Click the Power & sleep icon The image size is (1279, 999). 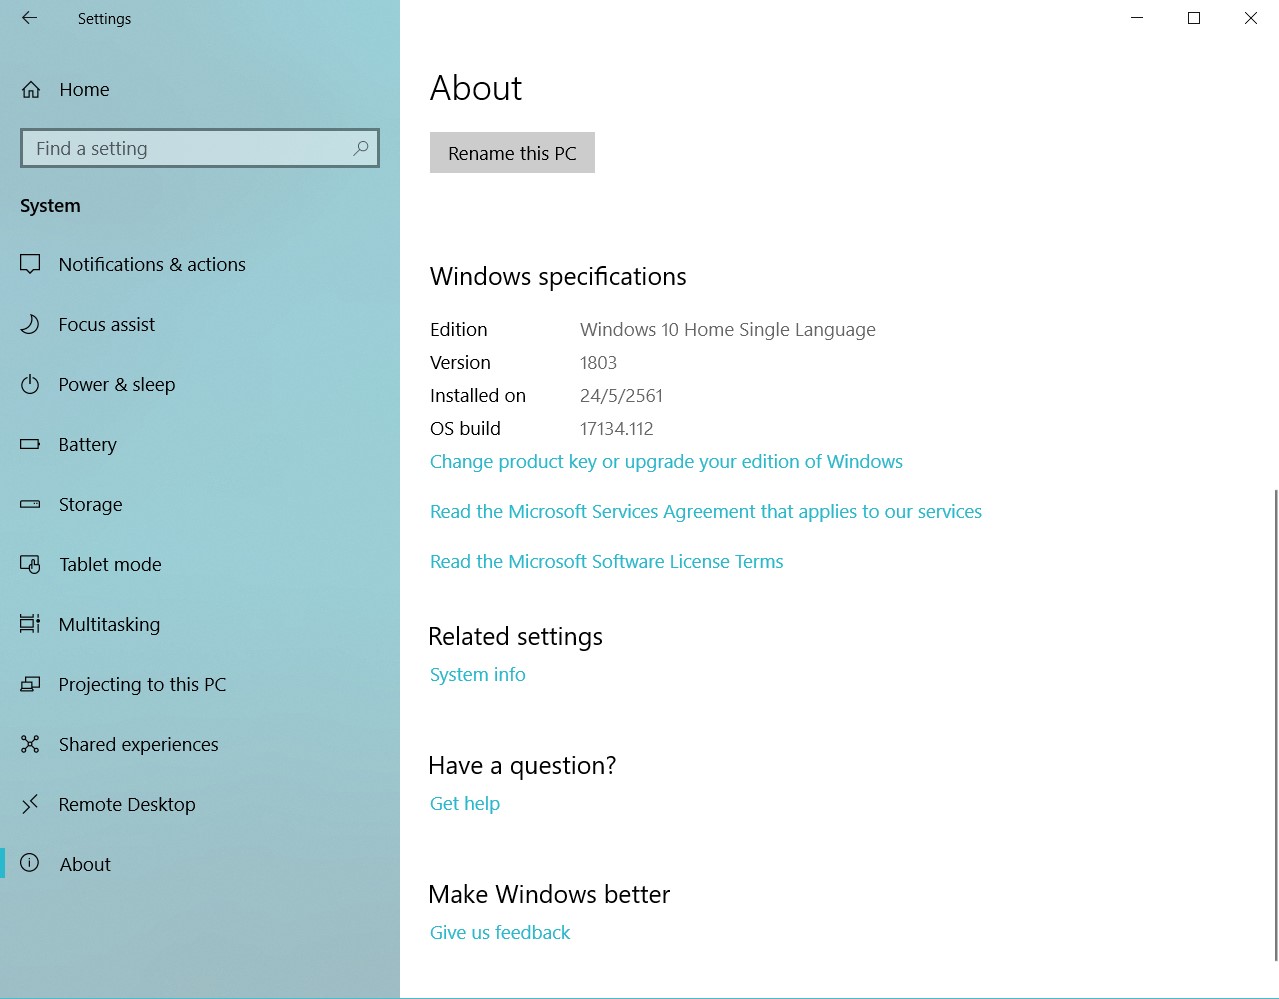(x=30, y=384)
